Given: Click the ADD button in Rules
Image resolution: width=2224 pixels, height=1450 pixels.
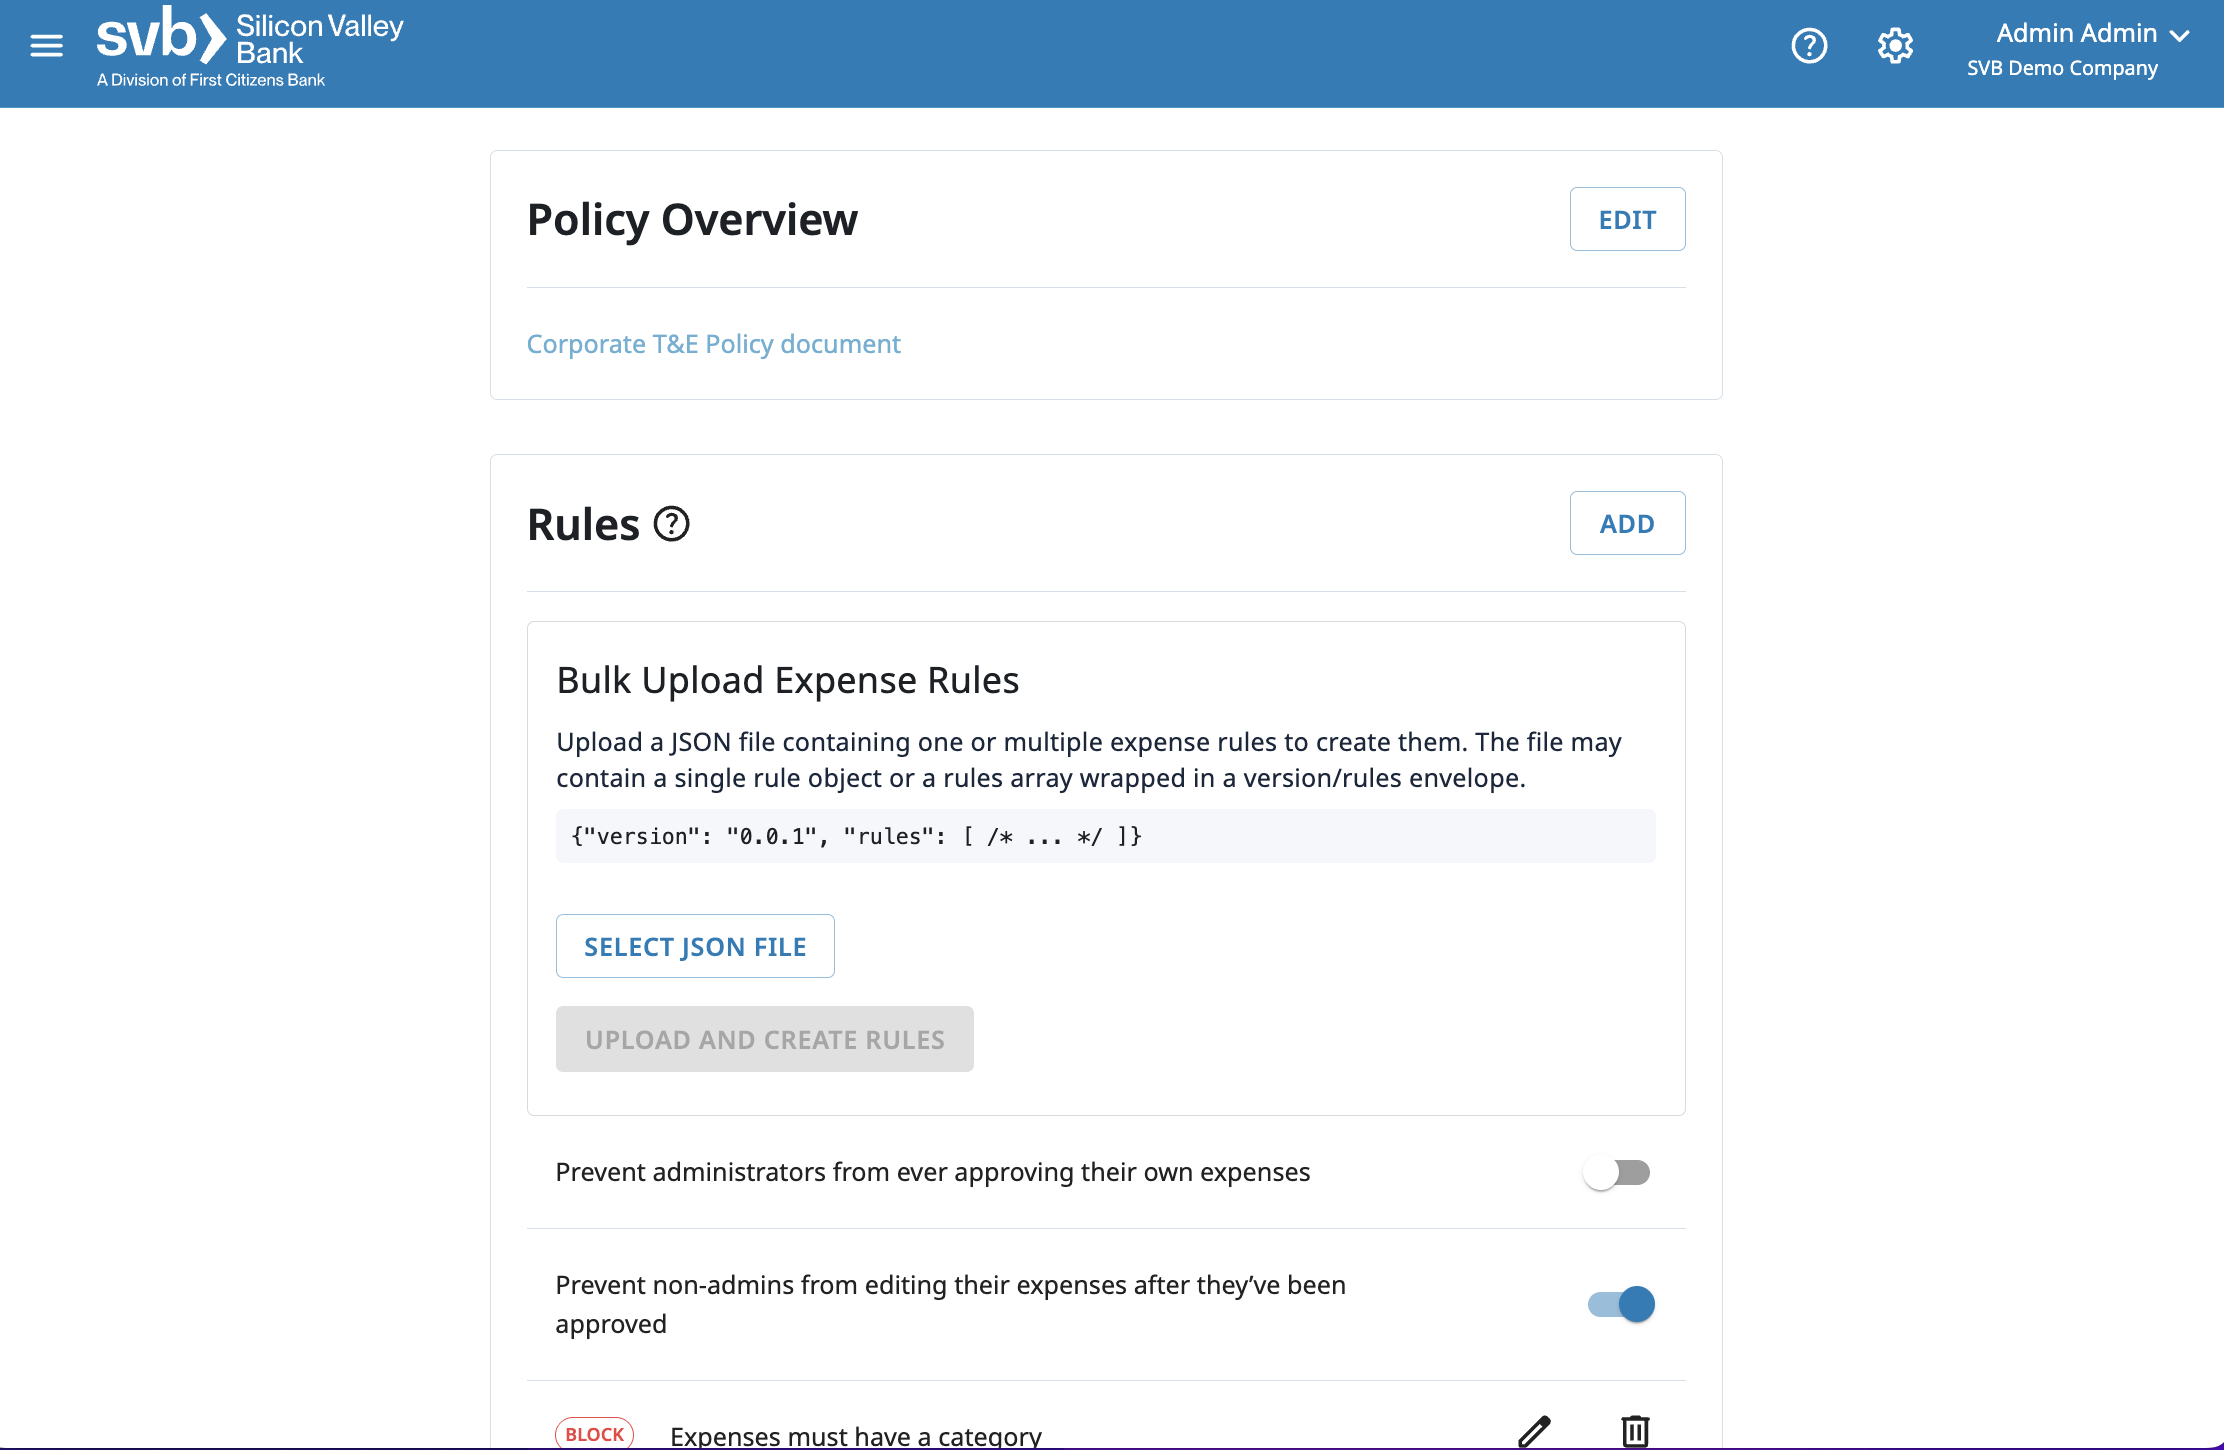Looking at the screenshot, I should [x=1627, y=523].
